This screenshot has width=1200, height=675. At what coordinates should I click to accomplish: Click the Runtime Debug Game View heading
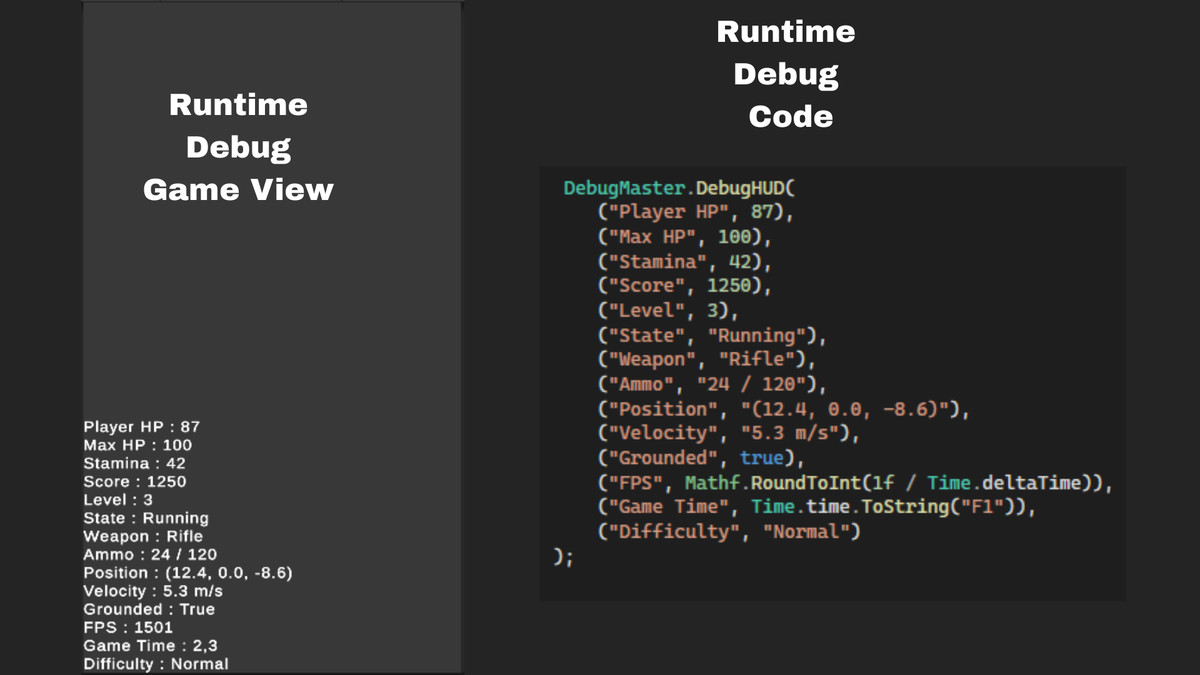239,147
